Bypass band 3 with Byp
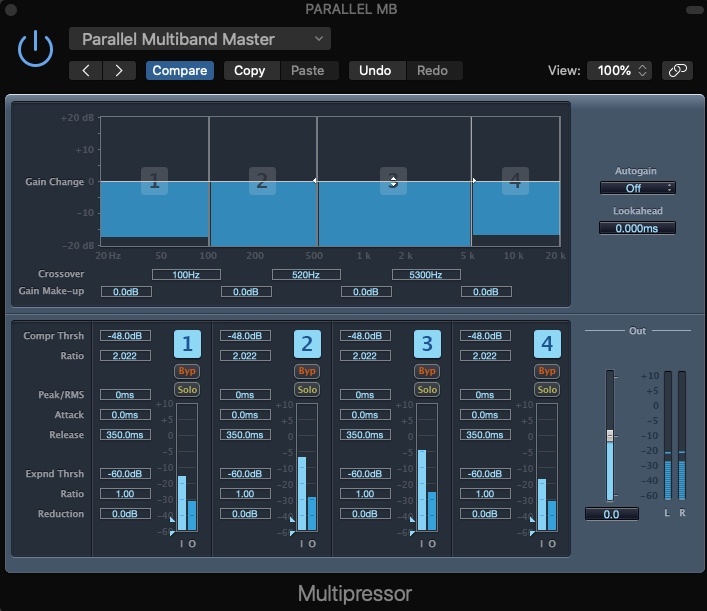The image size is (707, 611). 427,371
